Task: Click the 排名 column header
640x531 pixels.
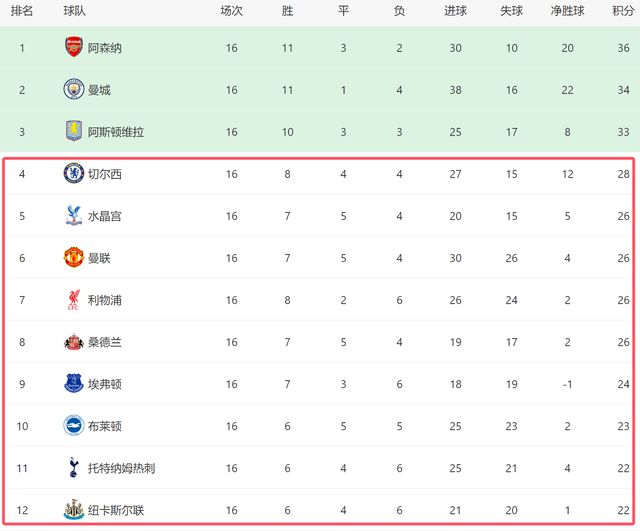Action: point(22,12)
